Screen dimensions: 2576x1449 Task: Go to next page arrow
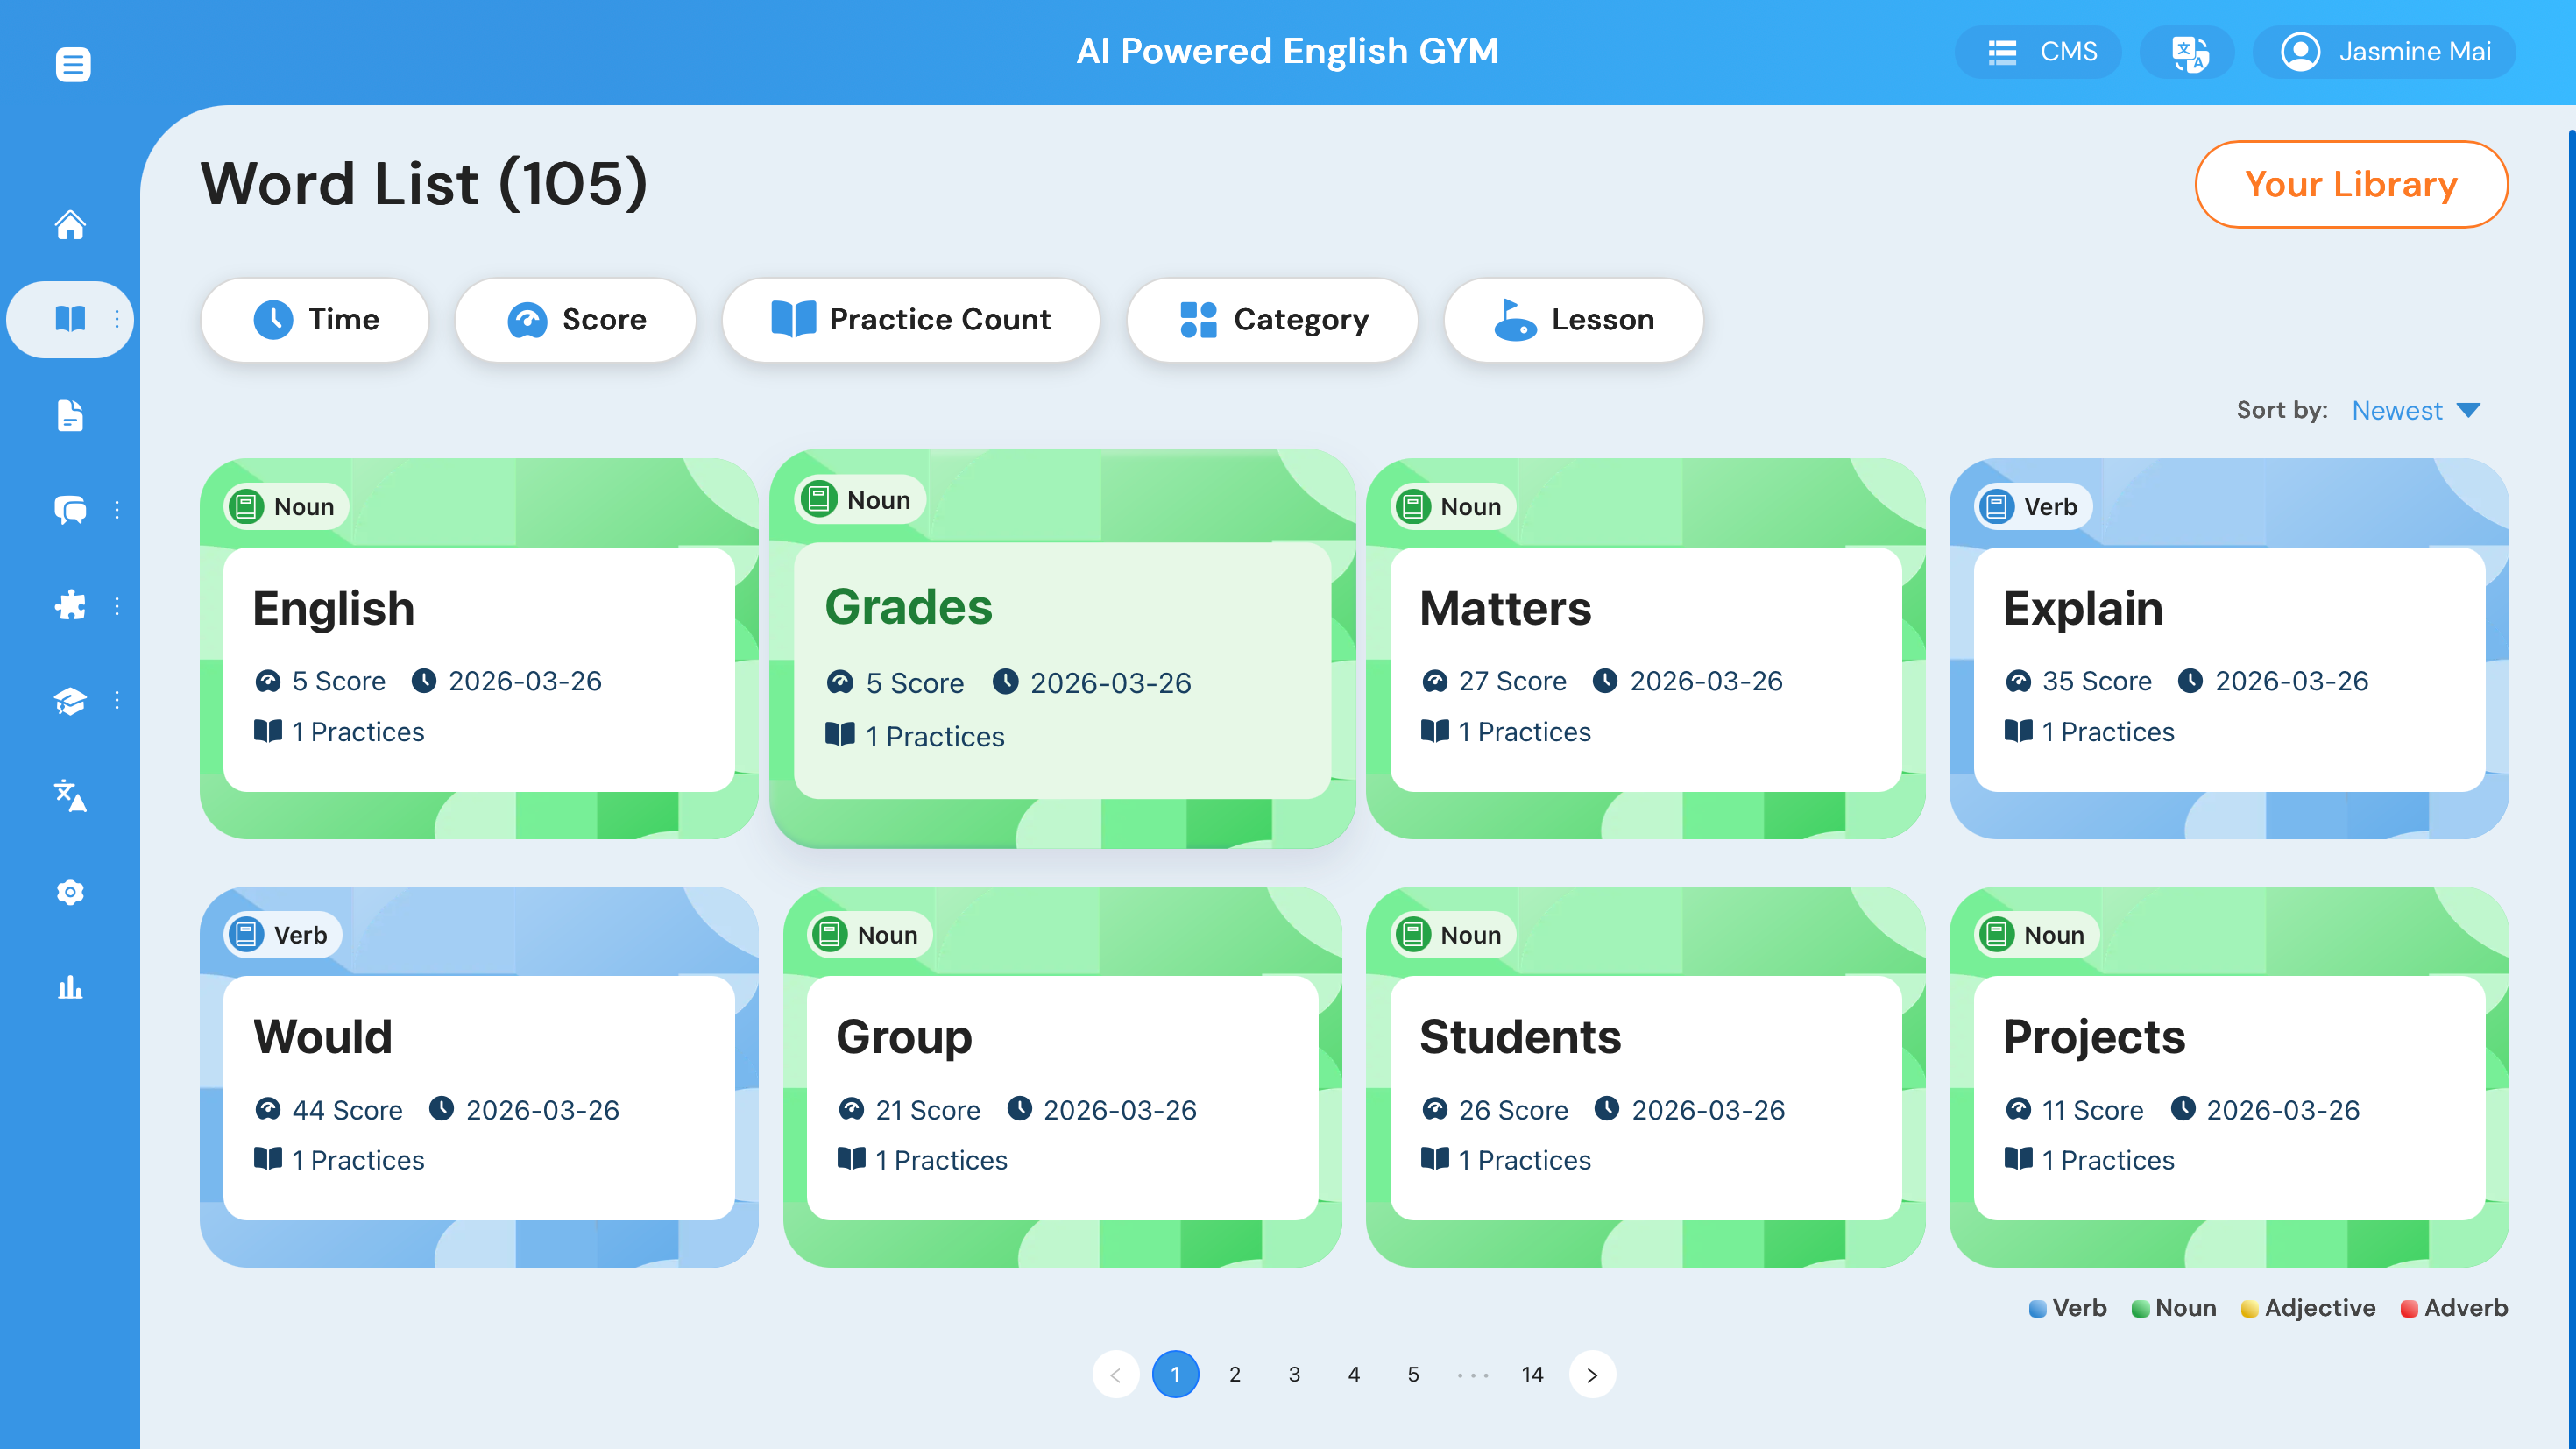click(1592, 1374)
